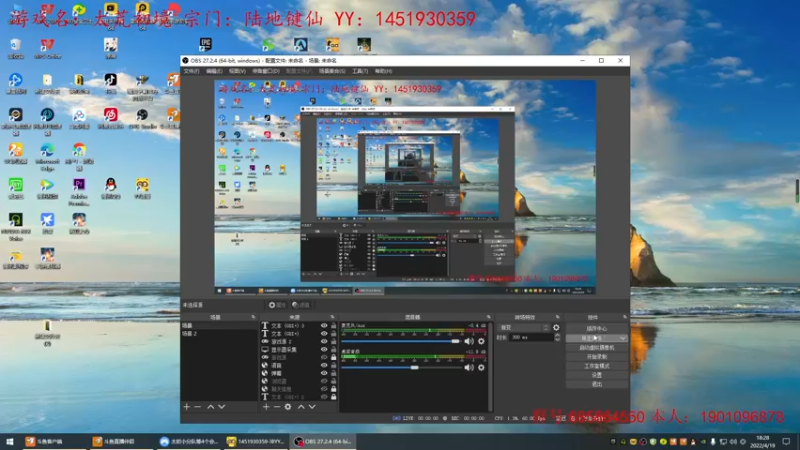The height and width of the screenshot is (450, 800).
Task: Open the 文件(F) File menu
Action: (191, 71)
